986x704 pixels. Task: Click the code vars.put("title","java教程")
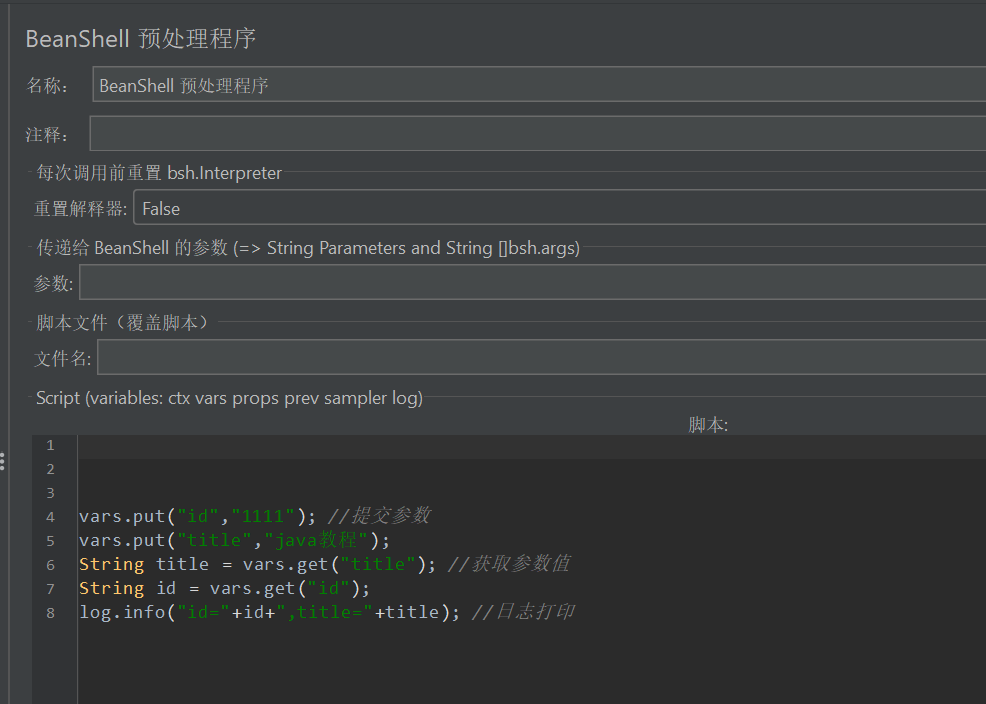235,541
